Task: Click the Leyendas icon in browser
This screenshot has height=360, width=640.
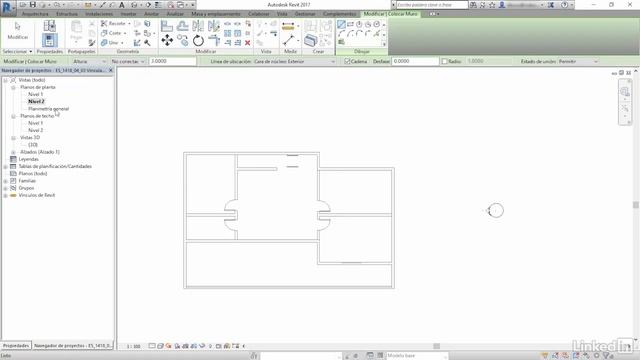Action: coord(13,159)
